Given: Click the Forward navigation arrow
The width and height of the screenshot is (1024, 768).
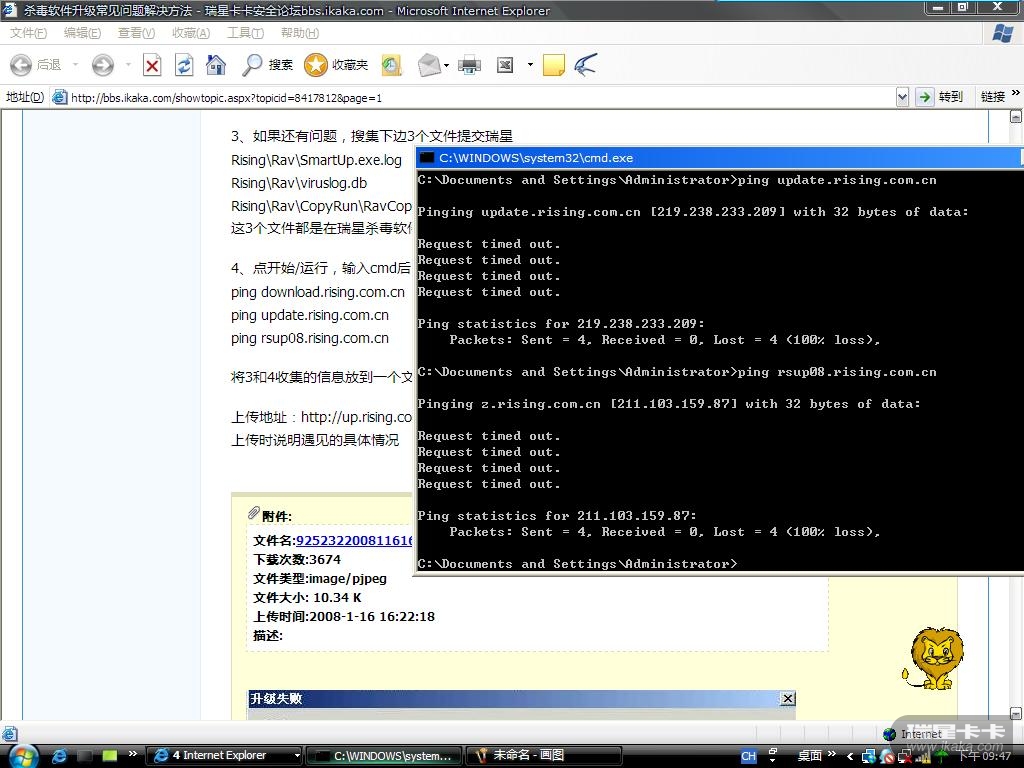Looking at the screenshot, I should click(x=103, y=65).
